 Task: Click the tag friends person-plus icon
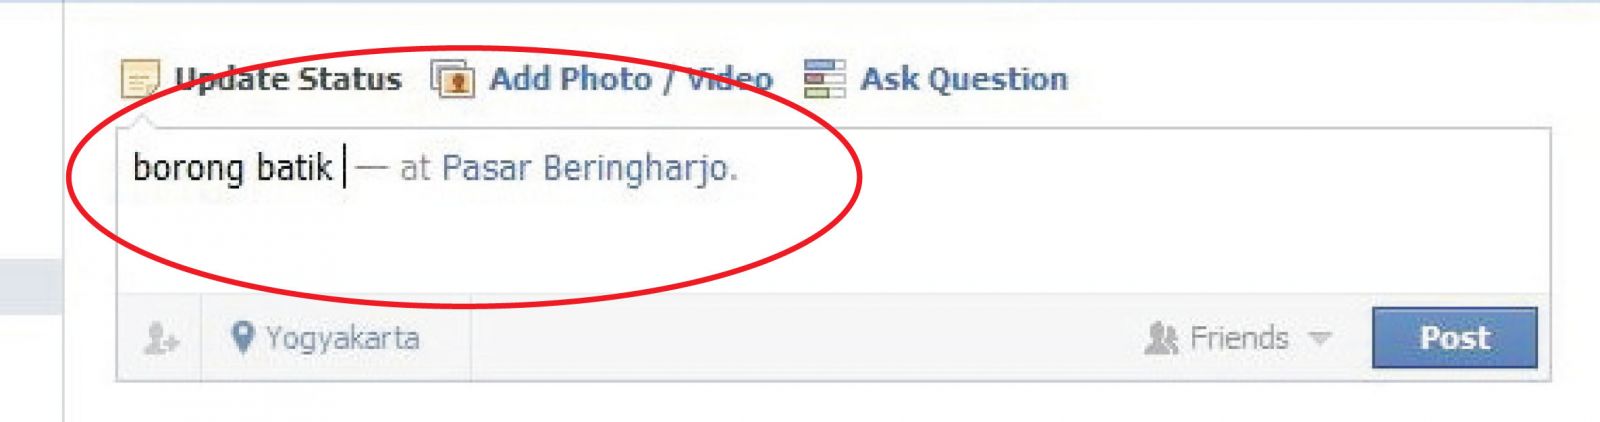pos(160,338)
